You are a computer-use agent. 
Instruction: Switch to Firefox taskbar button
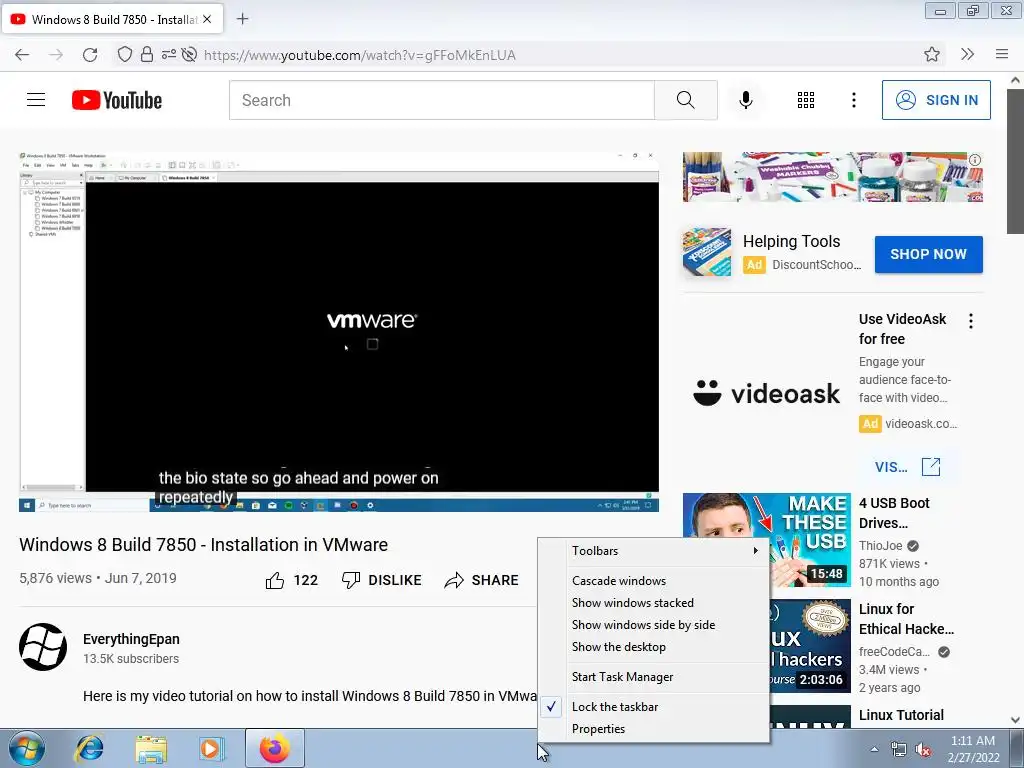[x=275, y=748]
